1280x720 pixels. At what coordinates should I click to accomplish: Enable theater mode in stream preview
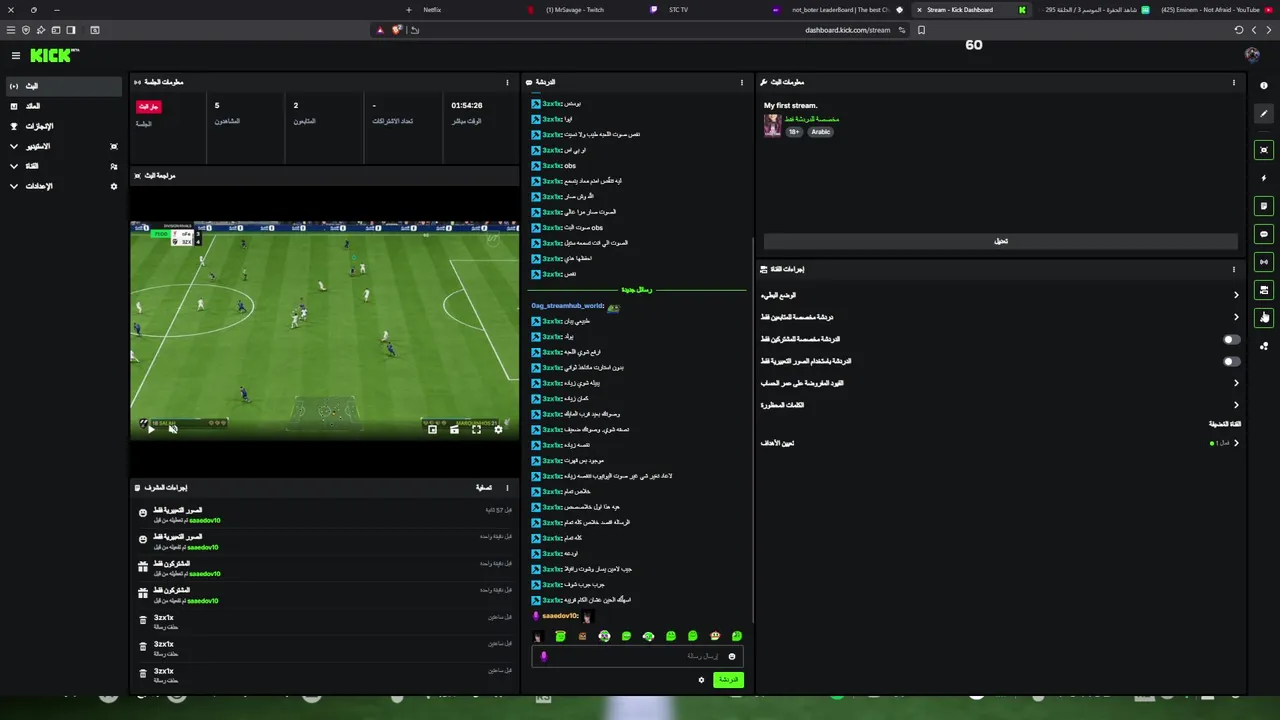pyautogui.click(x=454, y=429)
